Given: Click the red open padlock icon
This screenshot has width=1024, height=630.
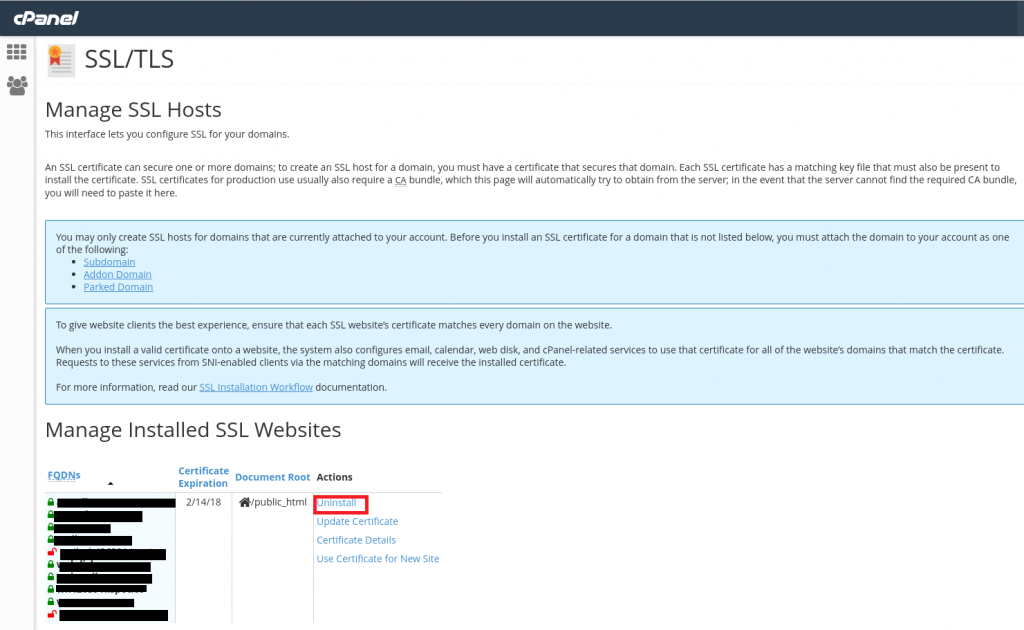Looking at the screenshot, I should point(50,552).
